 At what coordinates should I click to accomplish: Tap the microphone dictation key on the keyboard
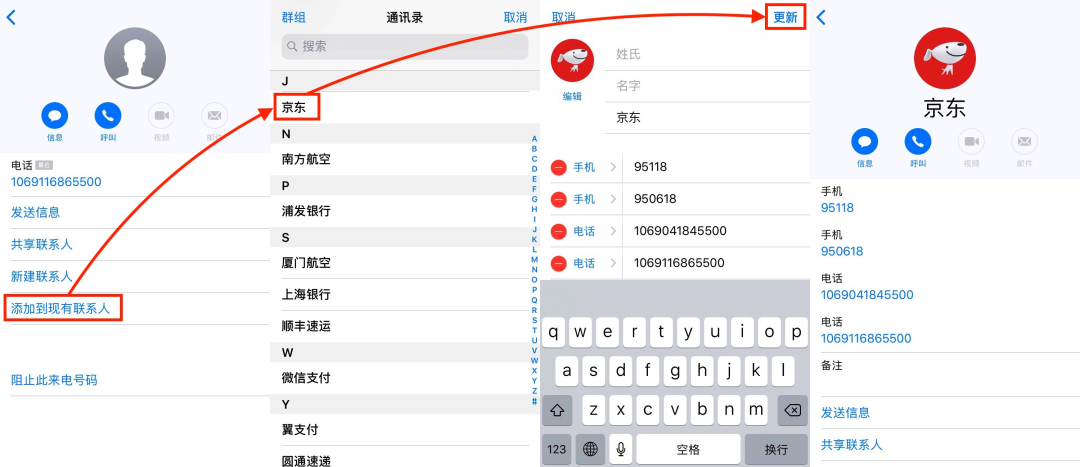pyautogui.click(x=621, y=449)
